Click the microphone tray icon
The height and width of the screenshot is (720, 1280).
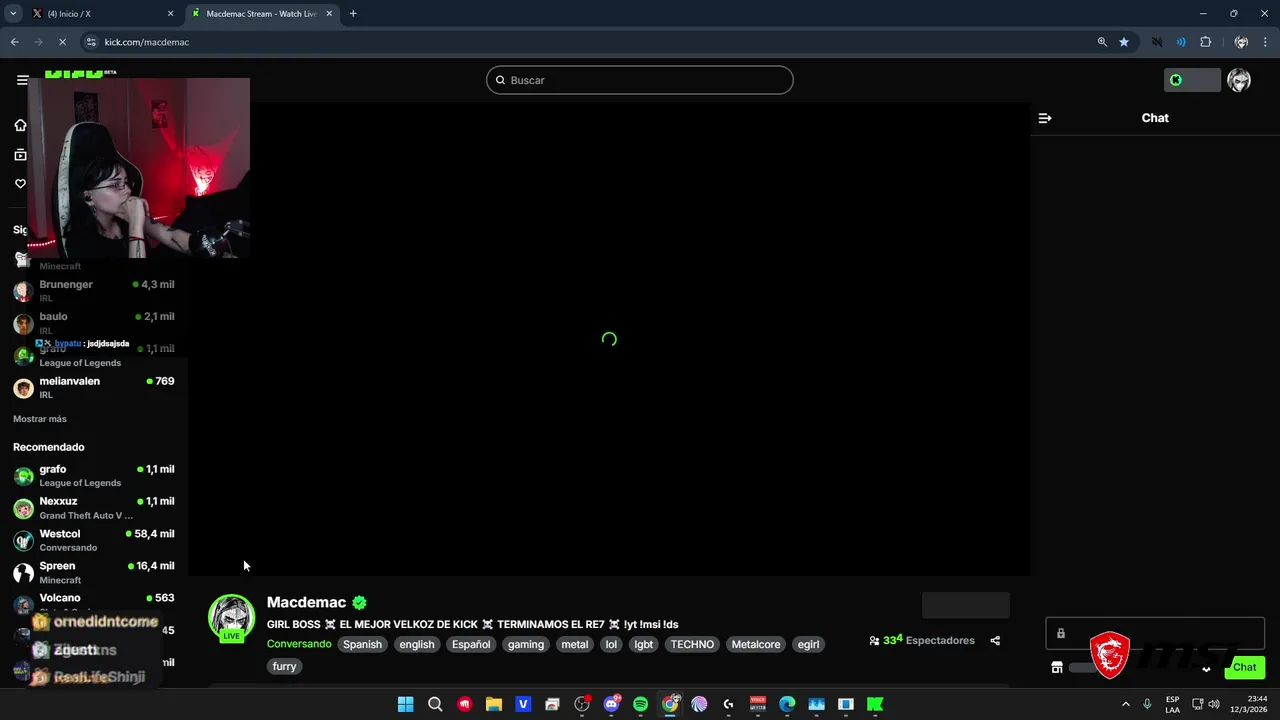tap(1147, 704)
